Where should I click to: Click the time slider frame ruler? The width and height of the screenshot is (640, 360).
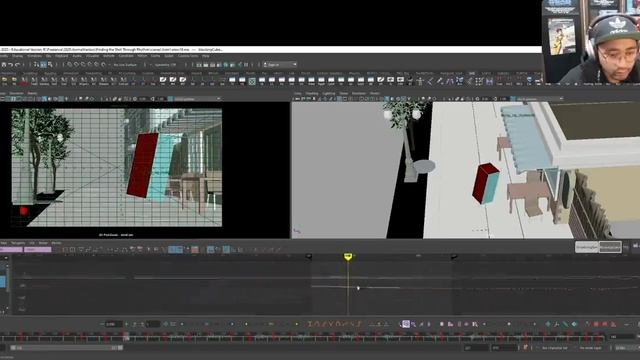tap(302, 338)
